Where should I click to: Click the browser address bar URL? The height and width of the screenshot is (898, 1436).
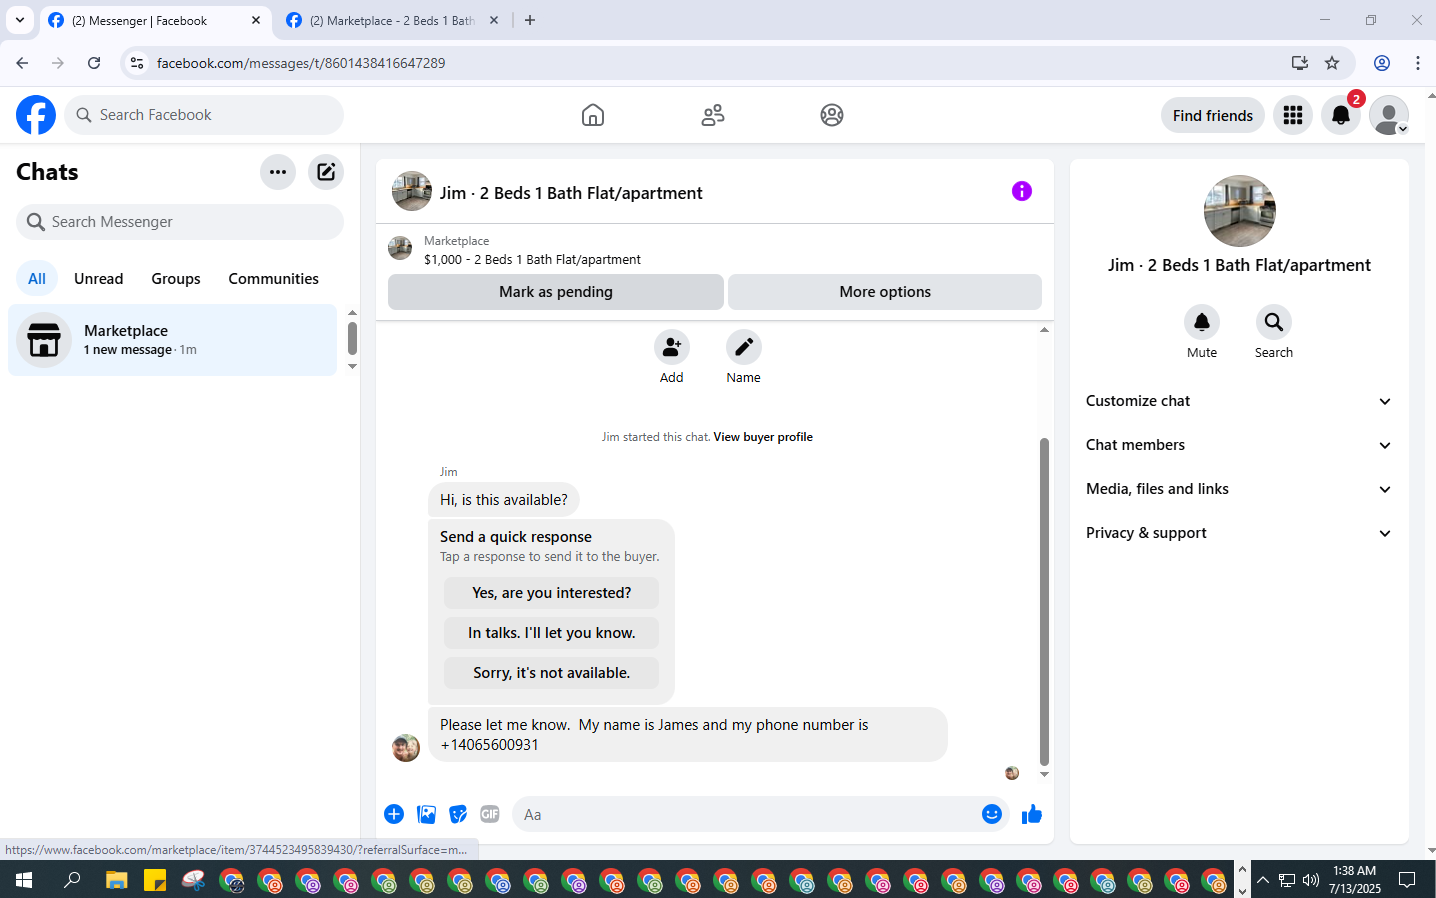[300, 63]
